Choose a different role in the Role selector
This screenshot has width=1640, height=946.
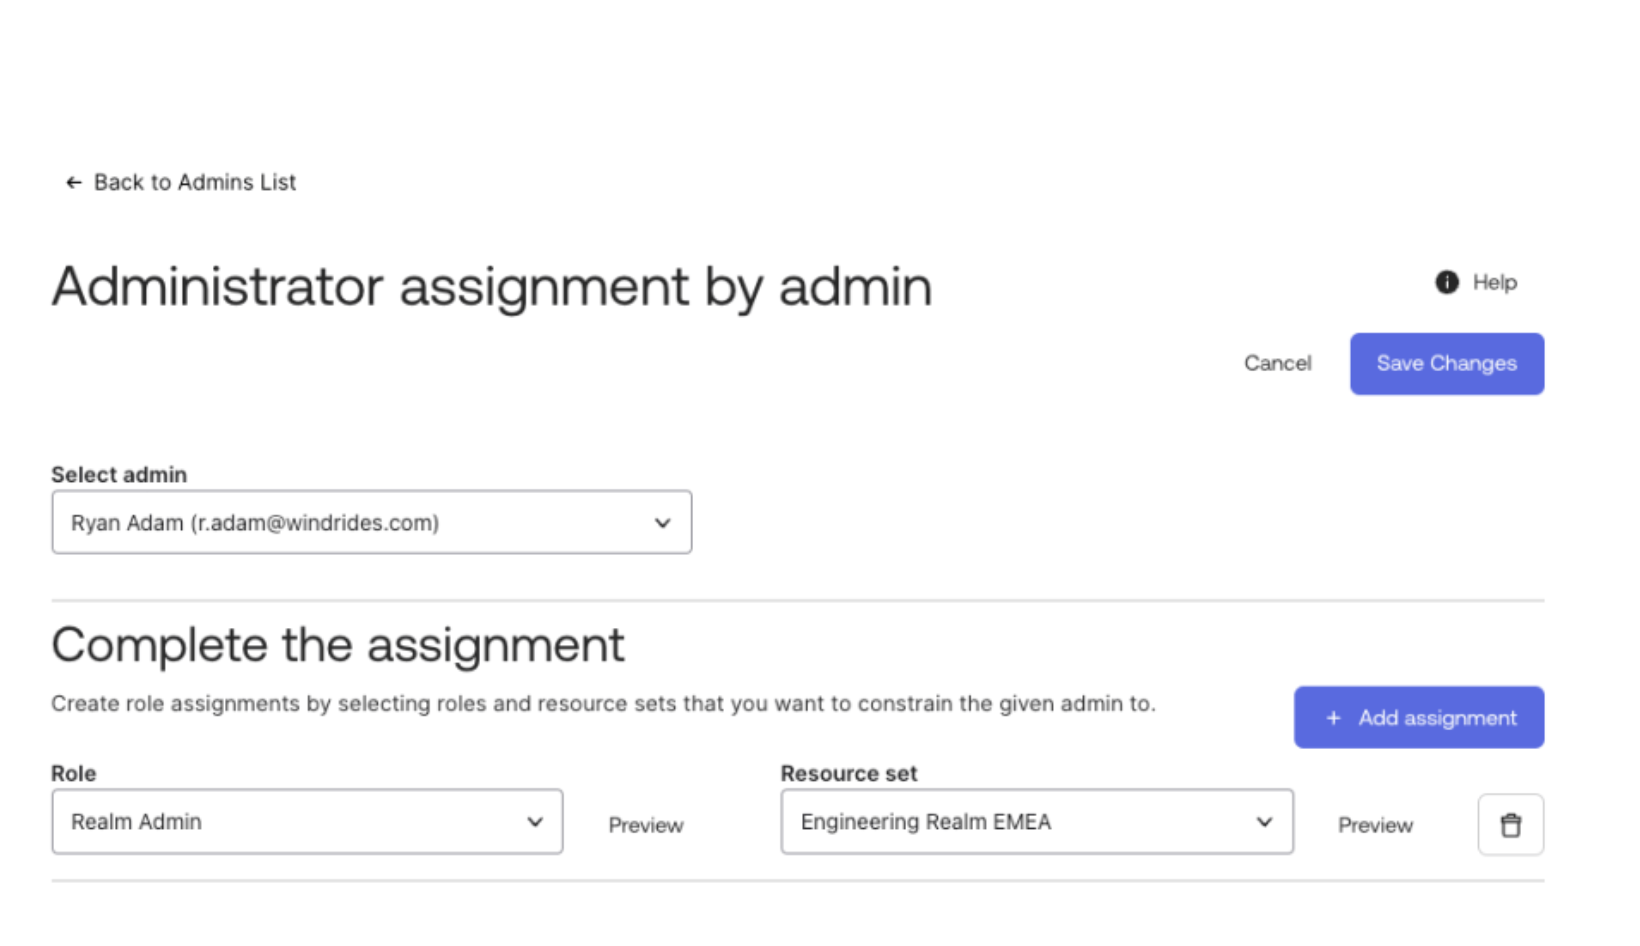(306, 821)
